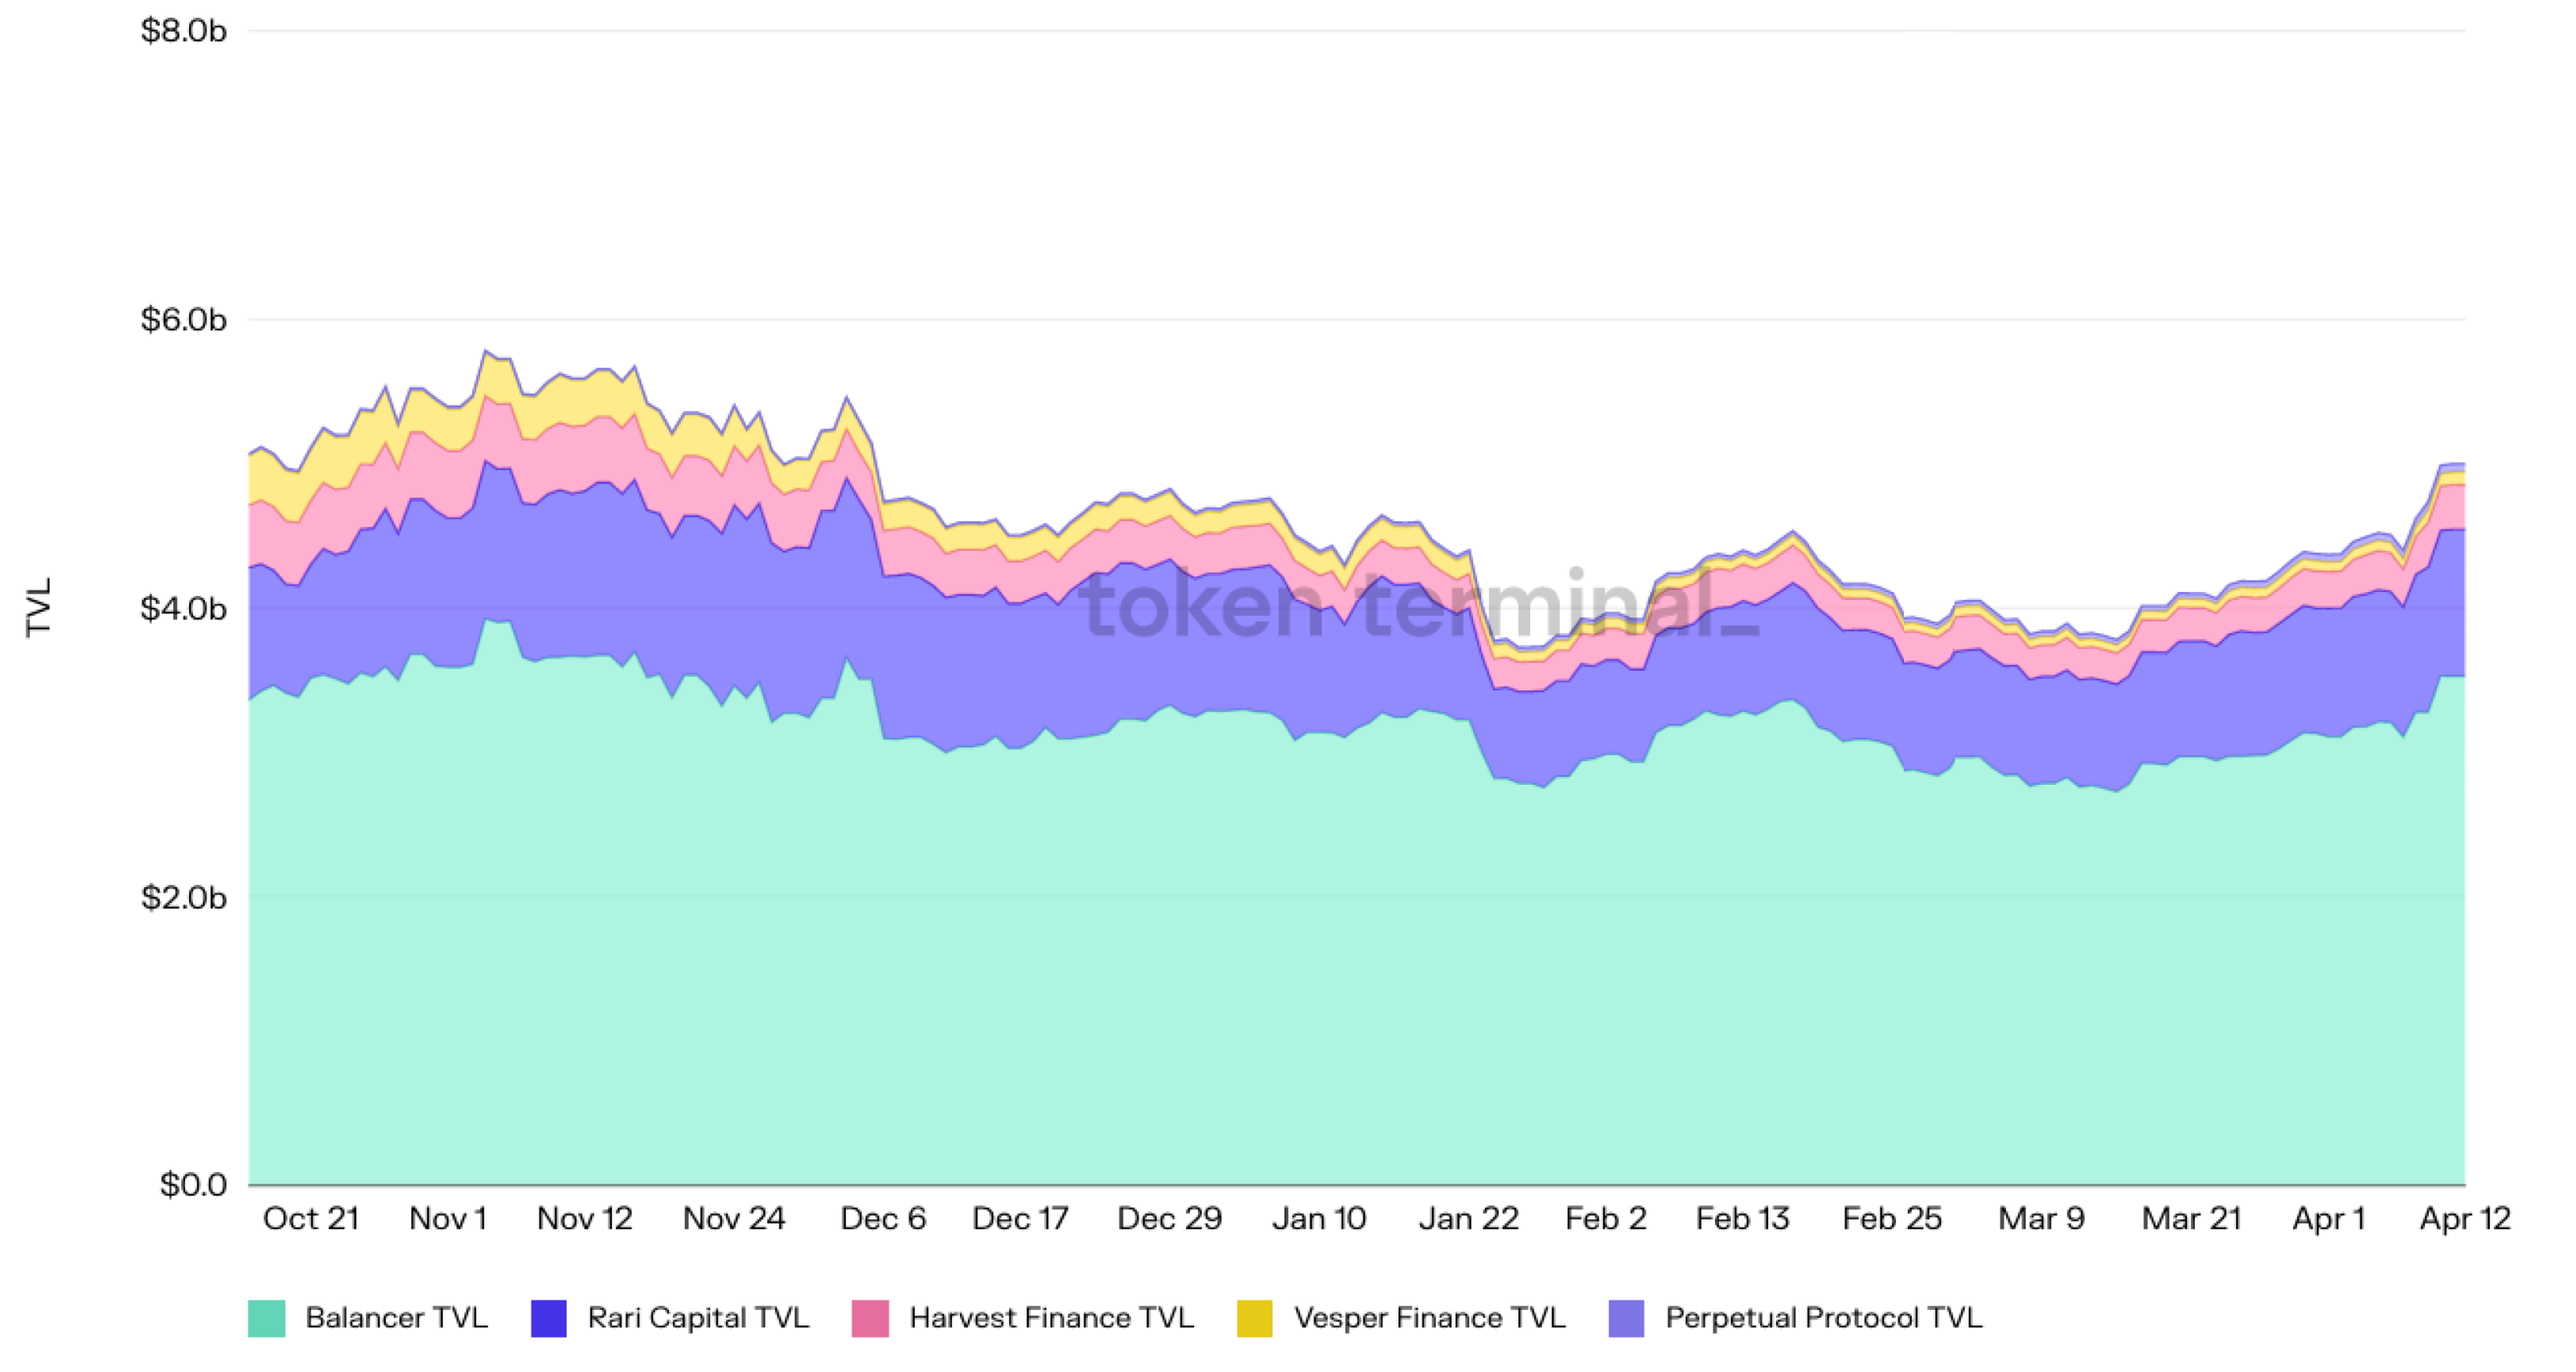Click the Balancer TVL teal legend swatch
Image resolution: width=2576 pixels, height=1372 pixels.
[x=266, y=1318]
